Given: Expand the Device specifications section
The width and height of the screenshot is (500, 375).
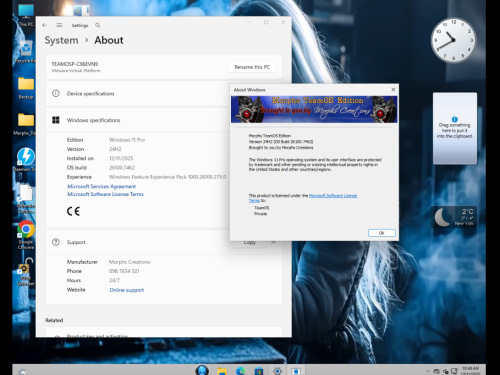Looking at the screenshot, I should pyautogui.click(x=164, y=94).
